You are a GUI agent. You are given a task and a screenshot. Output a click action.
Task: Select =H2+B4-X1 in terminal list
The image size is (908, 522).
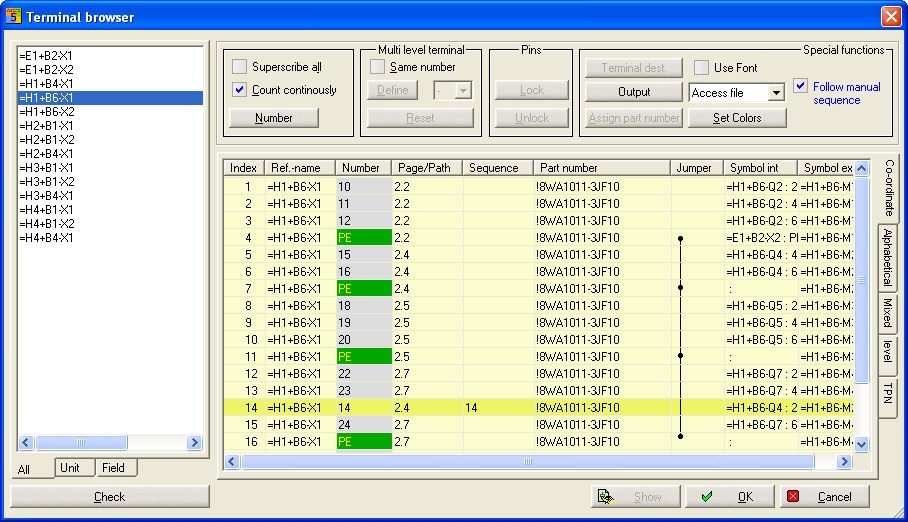(x=110, y=154)
